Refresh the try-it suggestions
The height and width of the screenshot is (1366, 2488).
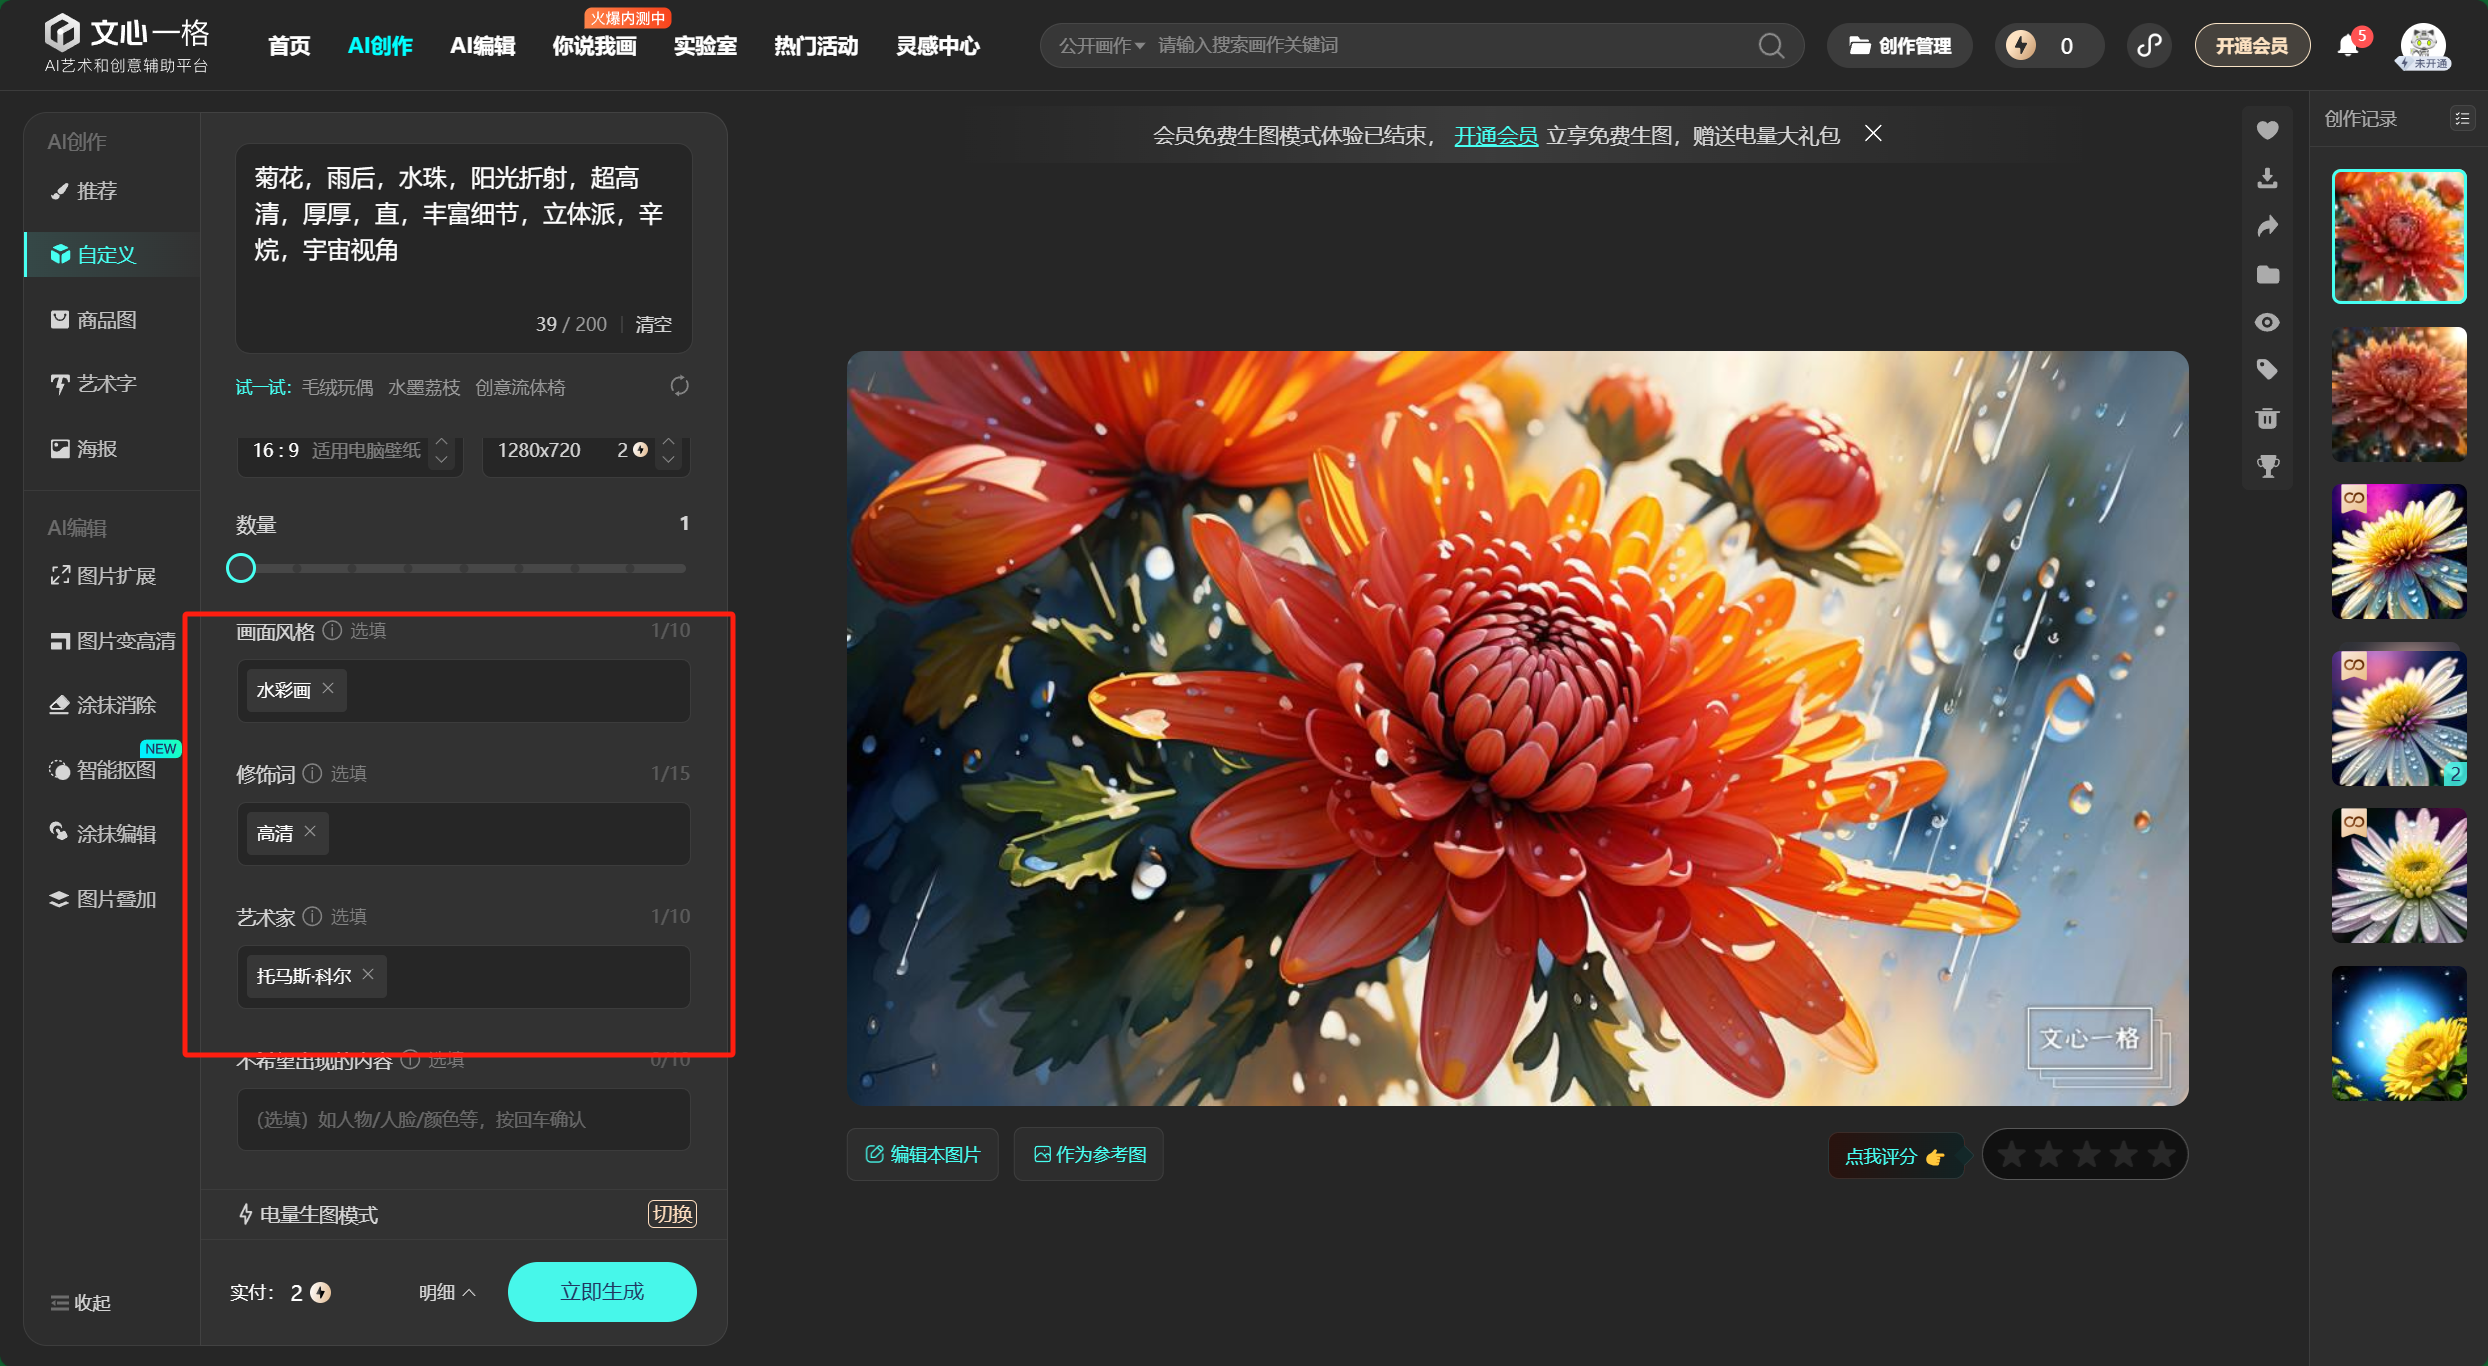pyautogui.click(x=679, y=386)
